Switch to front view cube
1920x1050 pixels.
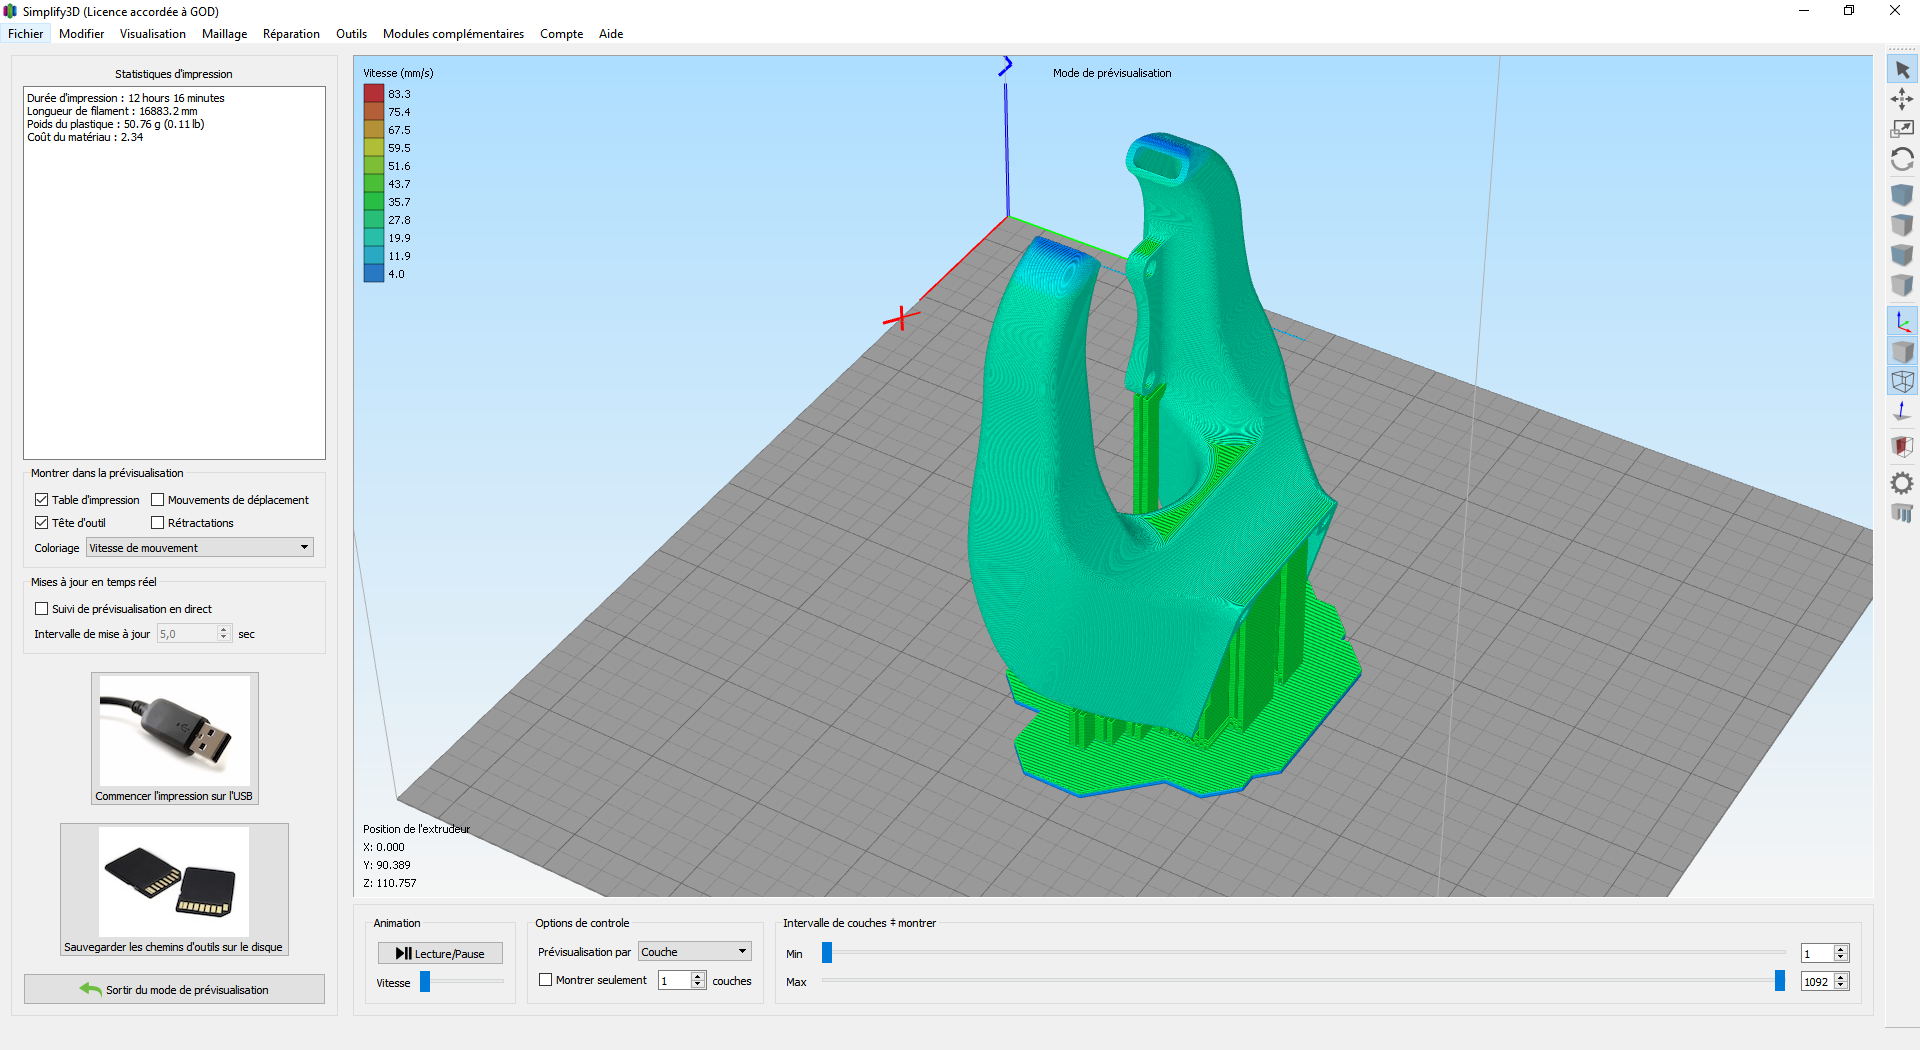[1902, 254]
